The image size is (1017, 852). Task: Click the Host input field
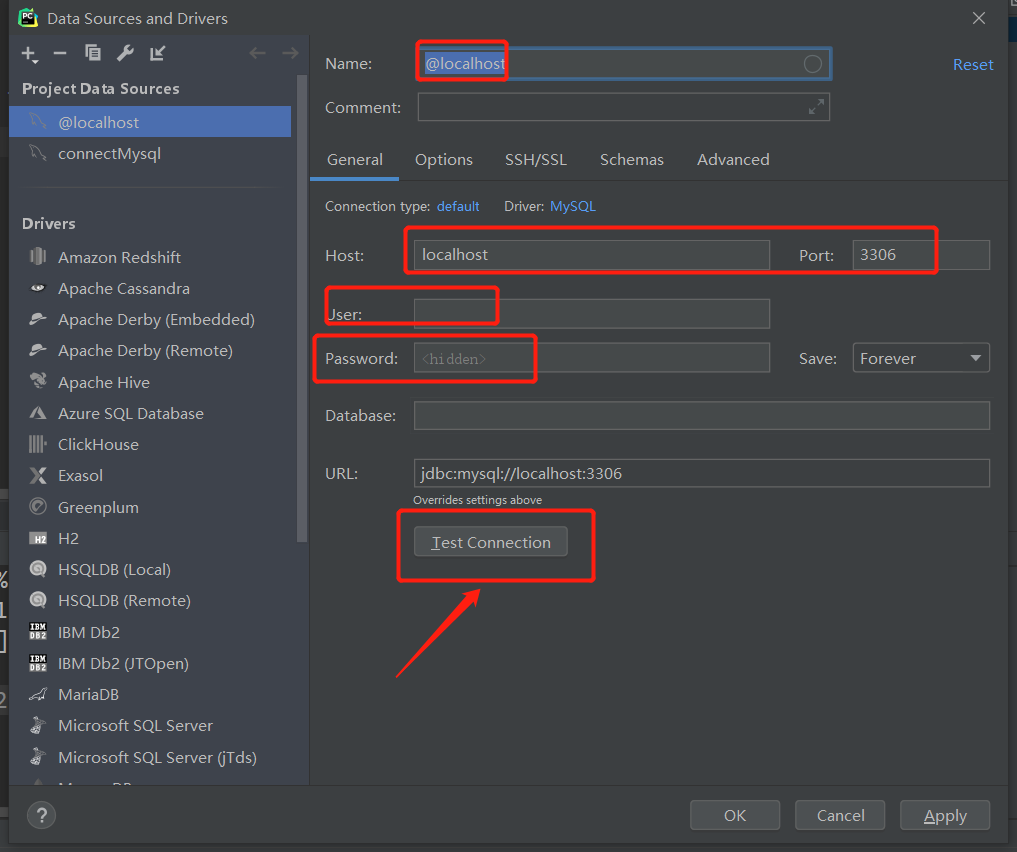tap(592, 255)
